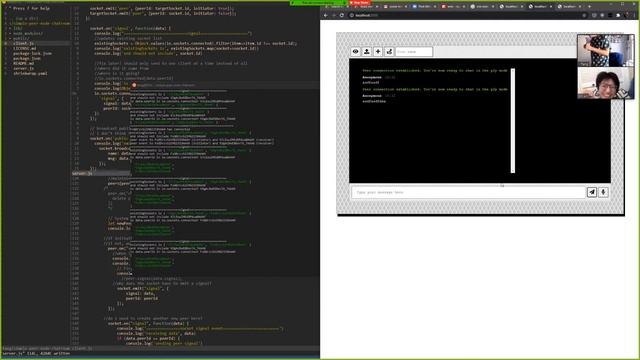Click the browser forward arrow

[334, 15]
